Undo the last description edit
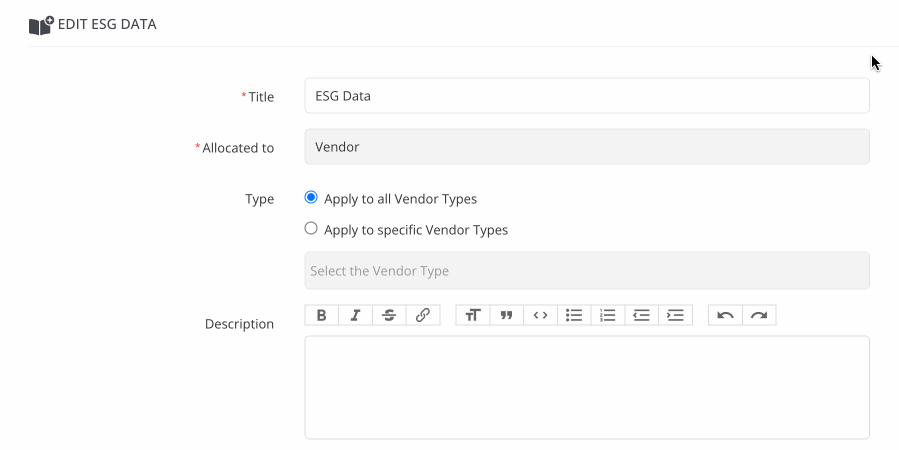 click(725, 315)
